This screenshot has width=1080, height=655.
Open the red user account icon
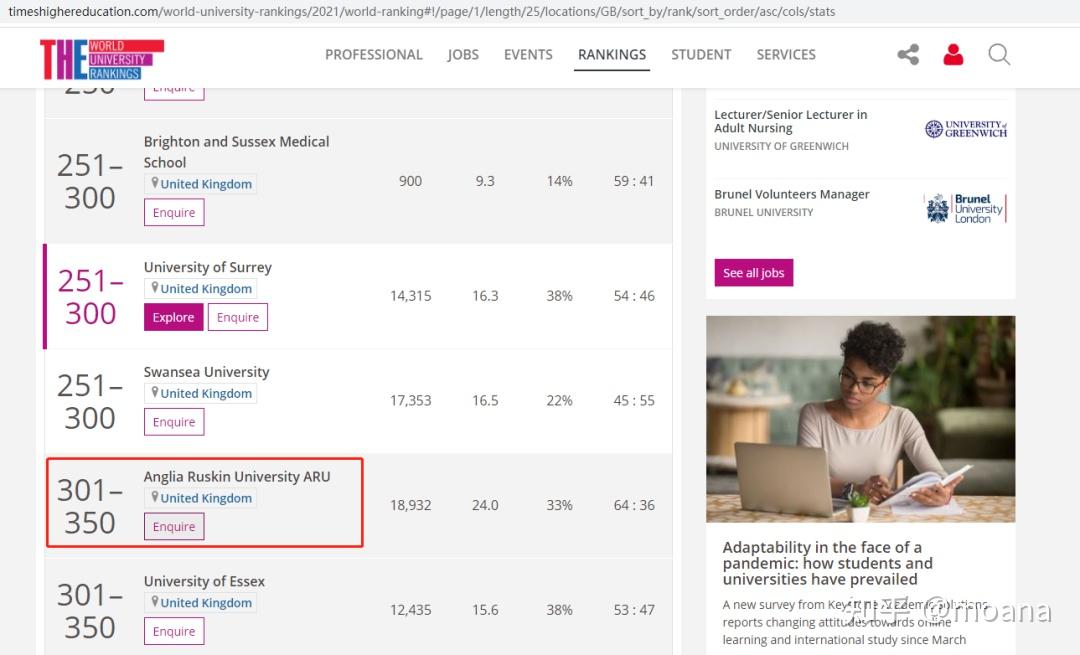(953, 55)
